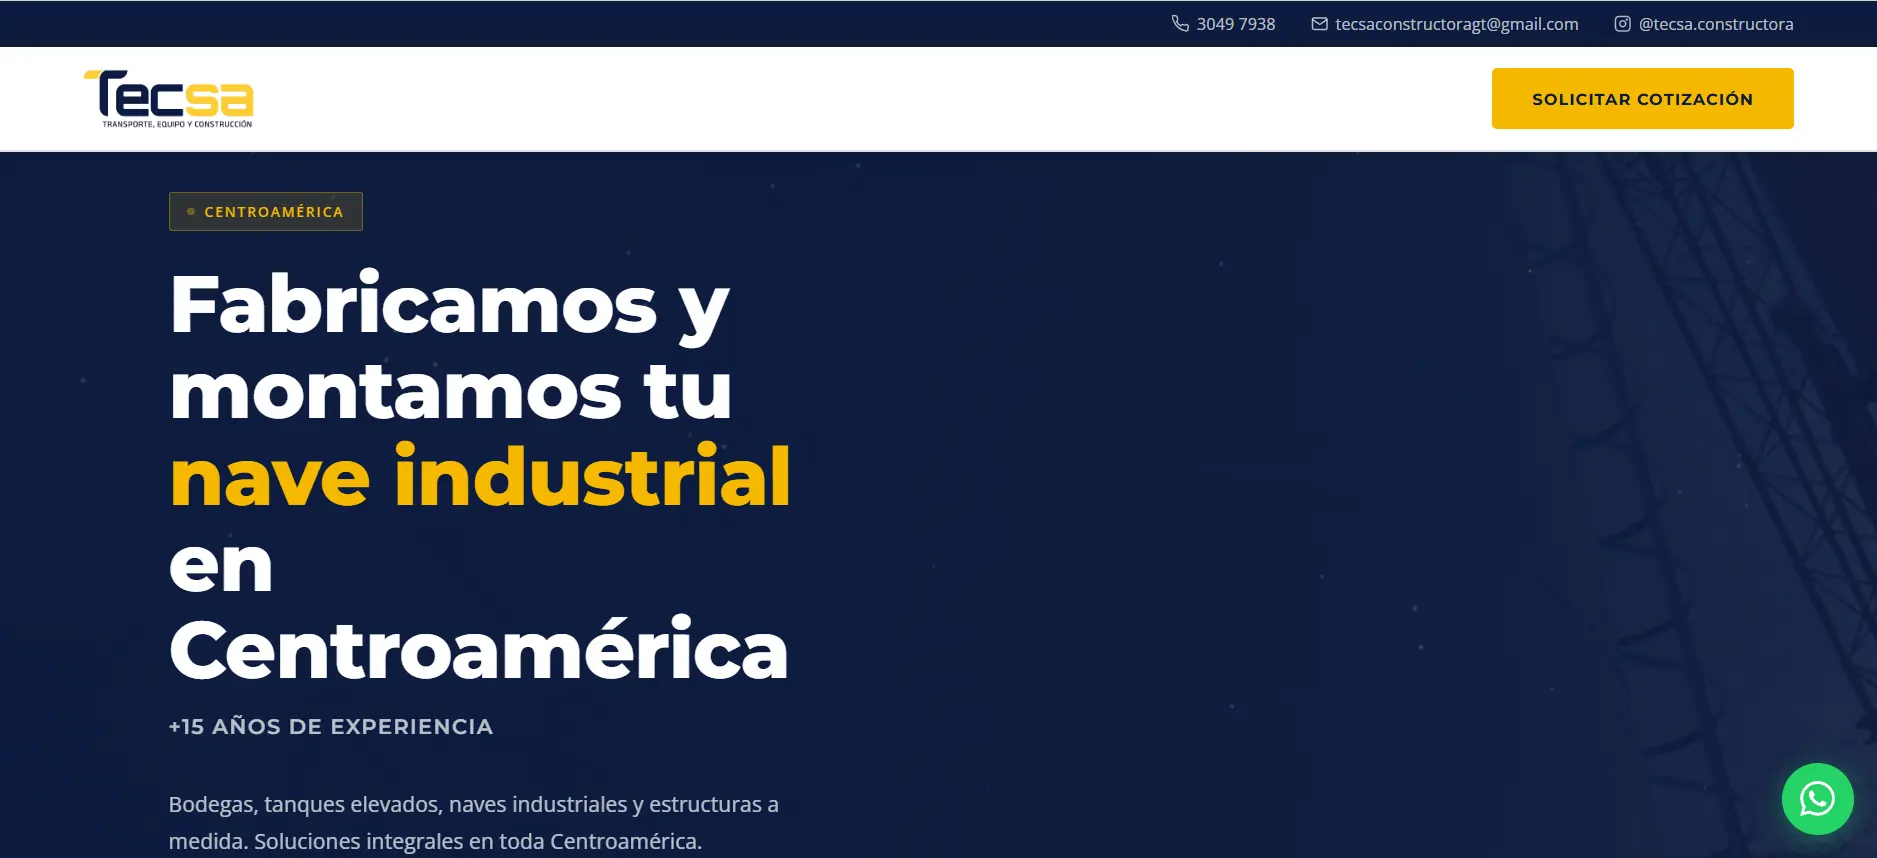Call phone number 3049 7938
Image resolution: width=1877 pixels, height=858 pixels.
coord(1236,24)
